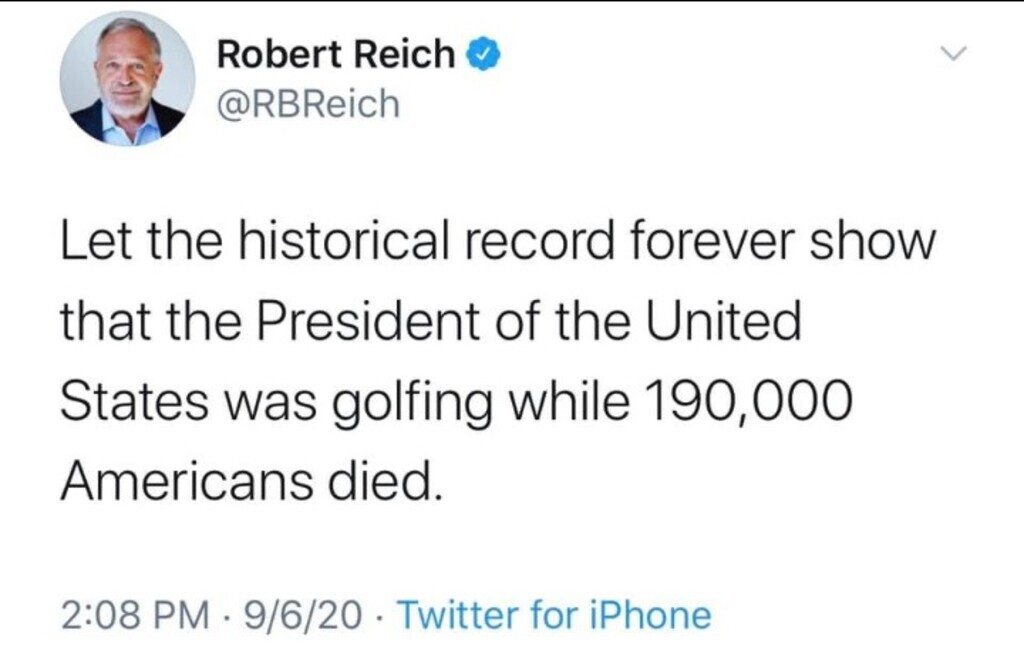The image size is (1024, 647).
Task: Click the blue verified checkmark badge
Action: [x=483, y=56]
